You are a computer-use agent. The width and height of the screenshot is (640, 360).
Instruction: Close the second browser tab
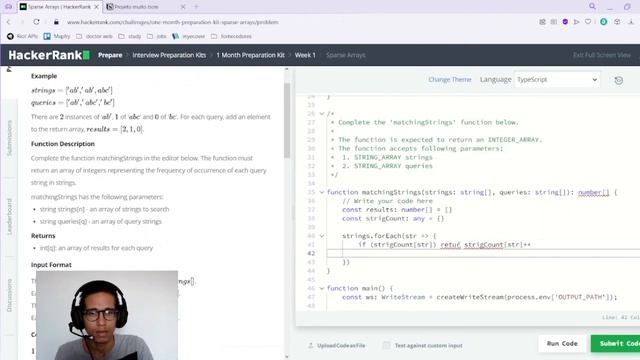183,7
